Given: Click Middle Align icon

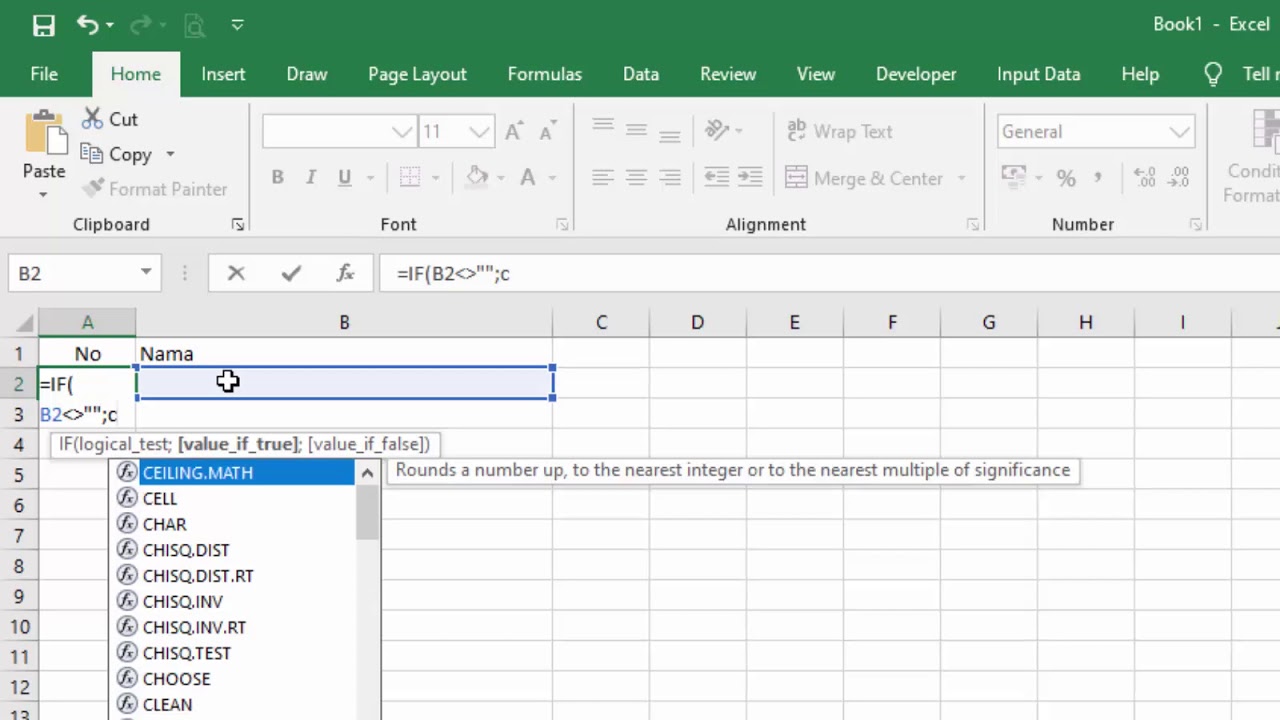Looking at the screenshot, I should tap(636, 131).
